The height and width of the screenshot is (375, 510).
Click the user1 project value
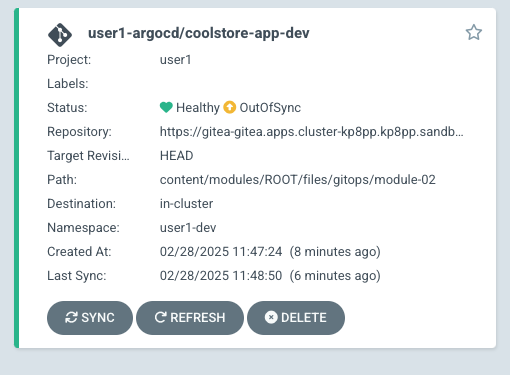point(176,60)
